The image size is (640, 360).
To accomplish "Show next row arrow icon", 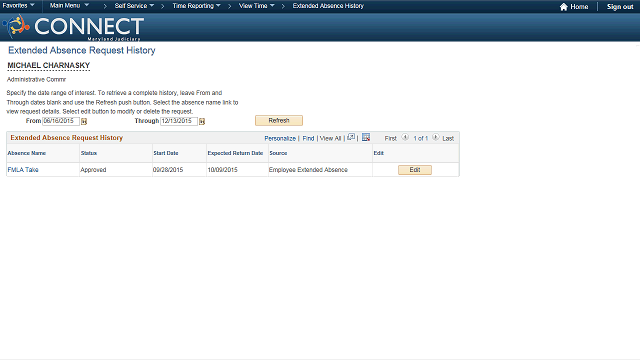I will pos(436,138).
